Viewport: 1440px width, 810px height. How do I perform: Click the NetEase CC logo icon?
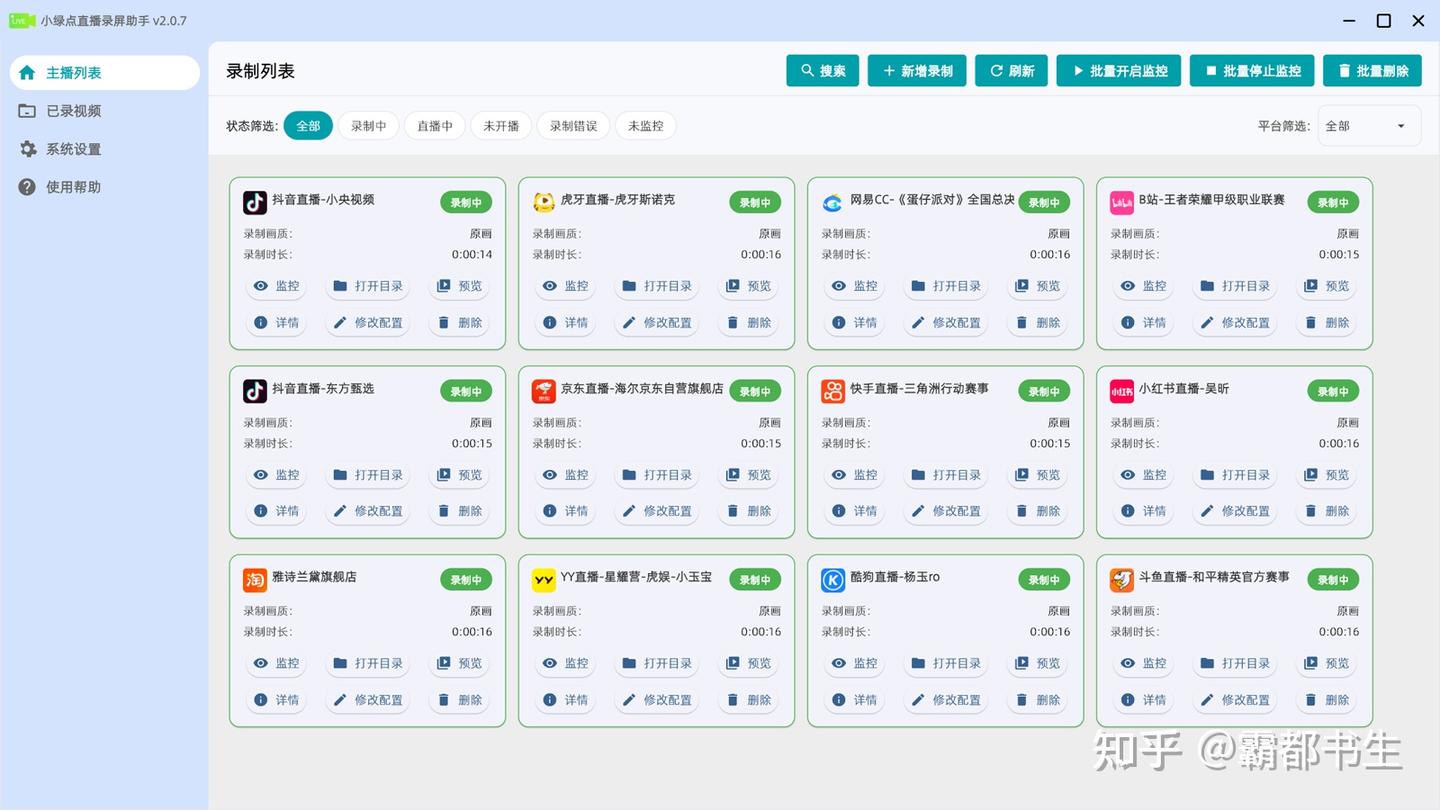pos(833,202)
